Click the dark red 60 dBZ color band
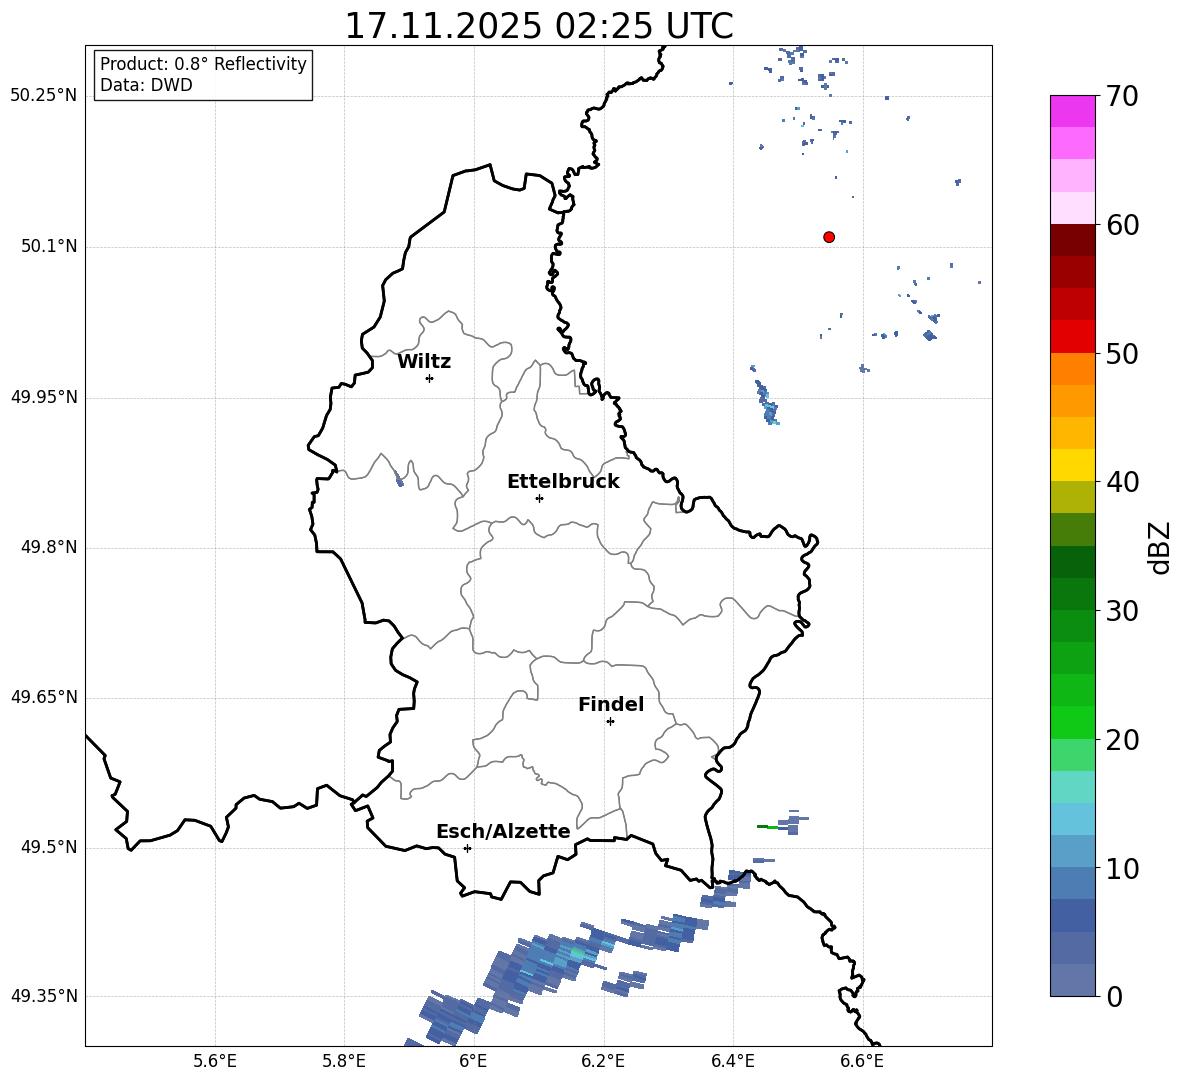The image size is (1184, 1081). (x=1072, y=240)
